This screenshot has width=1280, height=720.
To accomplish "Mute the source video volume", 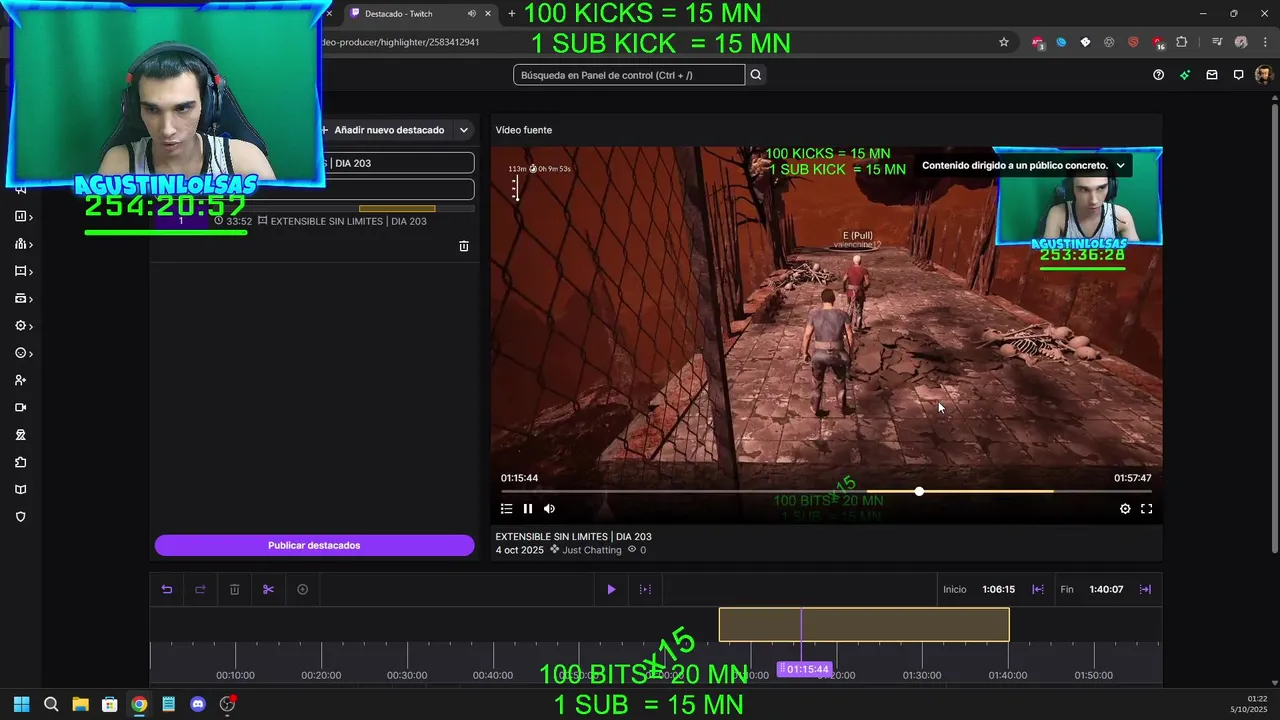I will 549,509.
